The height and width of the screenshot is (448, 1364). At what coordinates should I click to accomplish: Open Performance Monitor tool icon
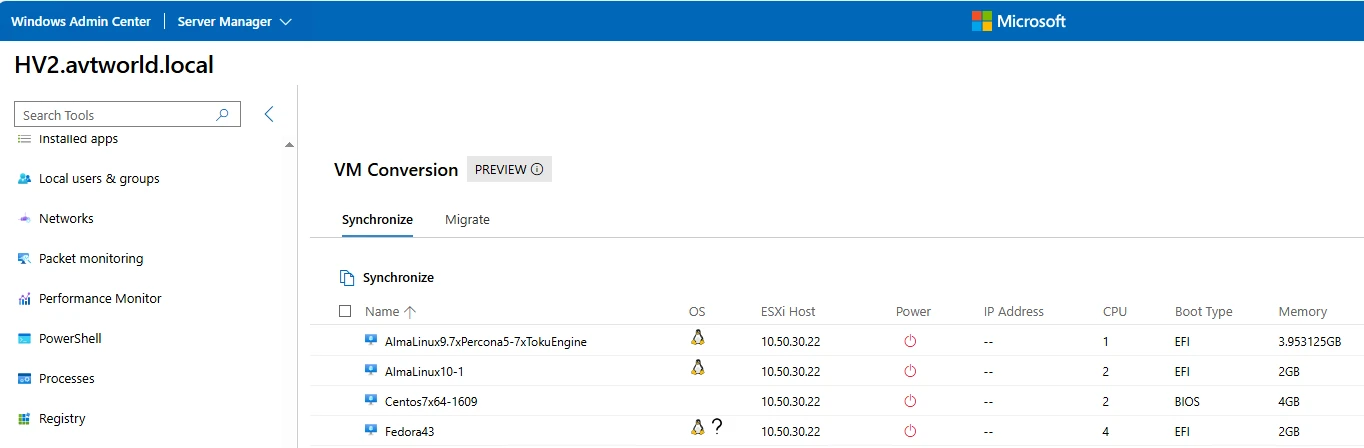[25, 299]
